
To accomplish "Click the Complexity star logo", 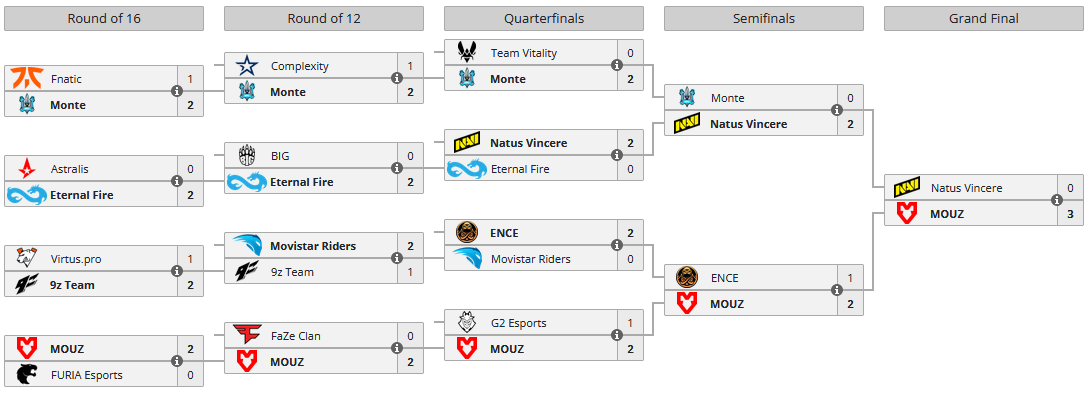I will (x=246, y=66).
